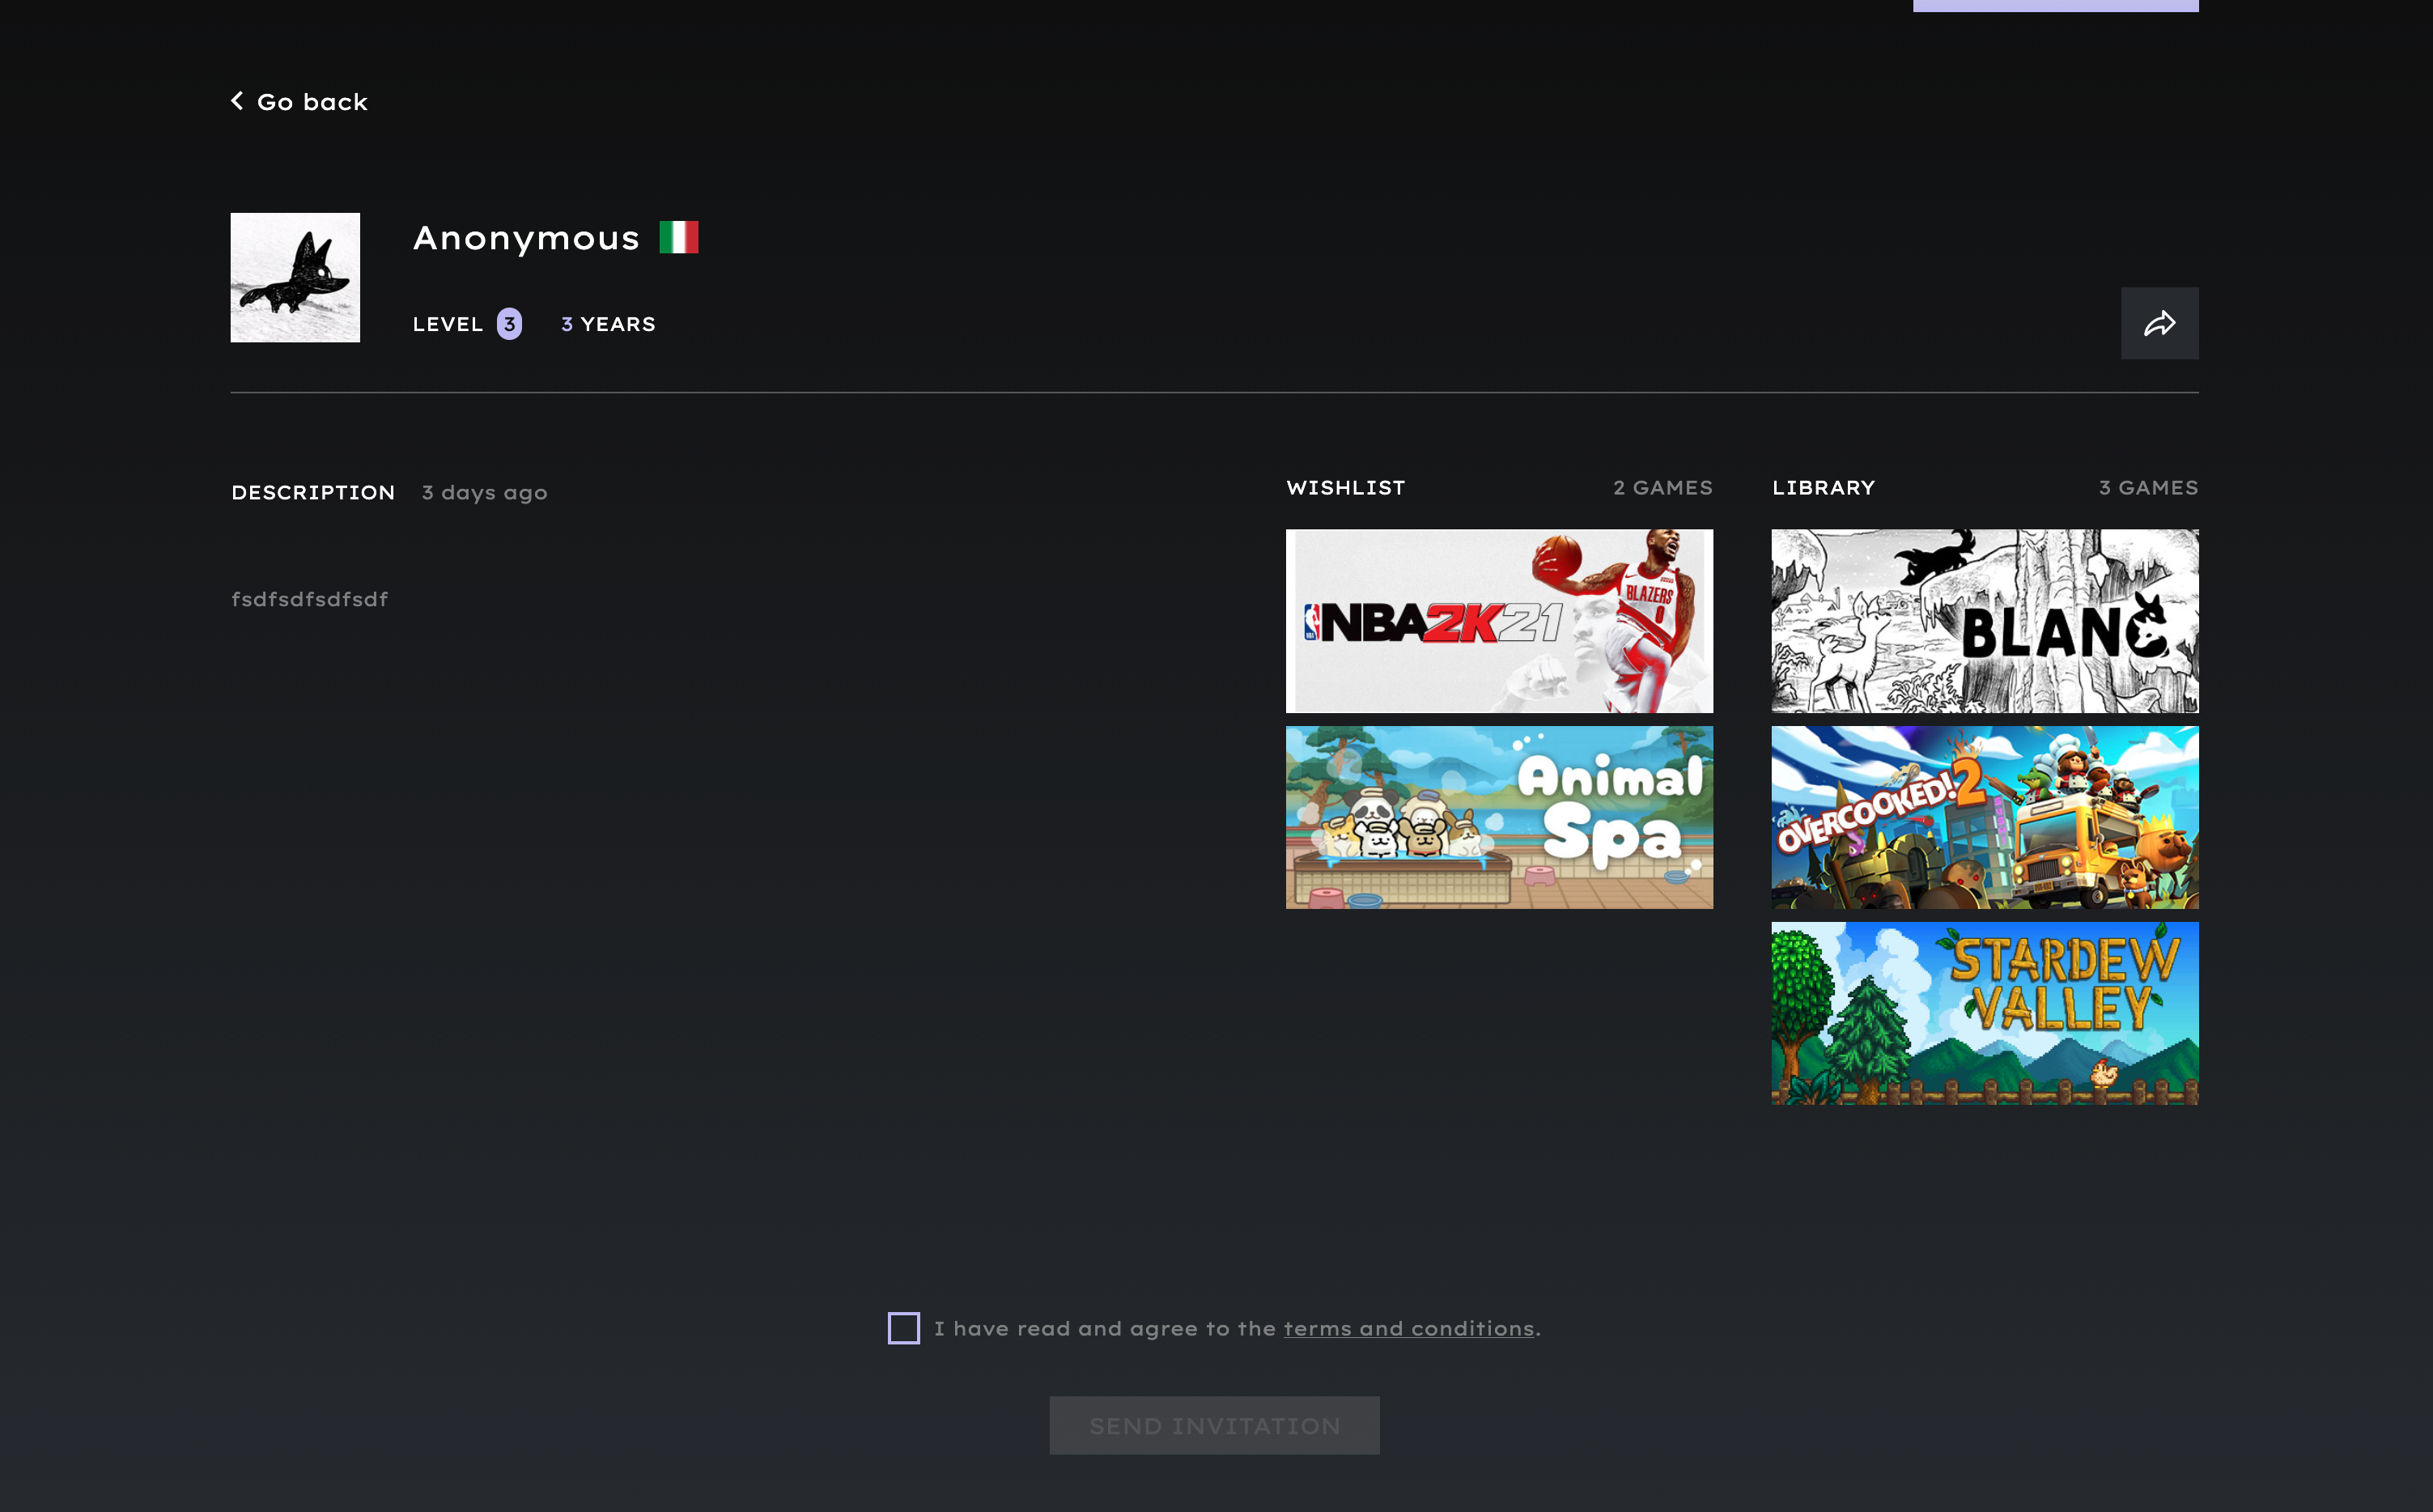The width and height of the screenshot is (2433, 1512).
Task: Open the terms and conditions link
Action: tap(1408, 1329)
